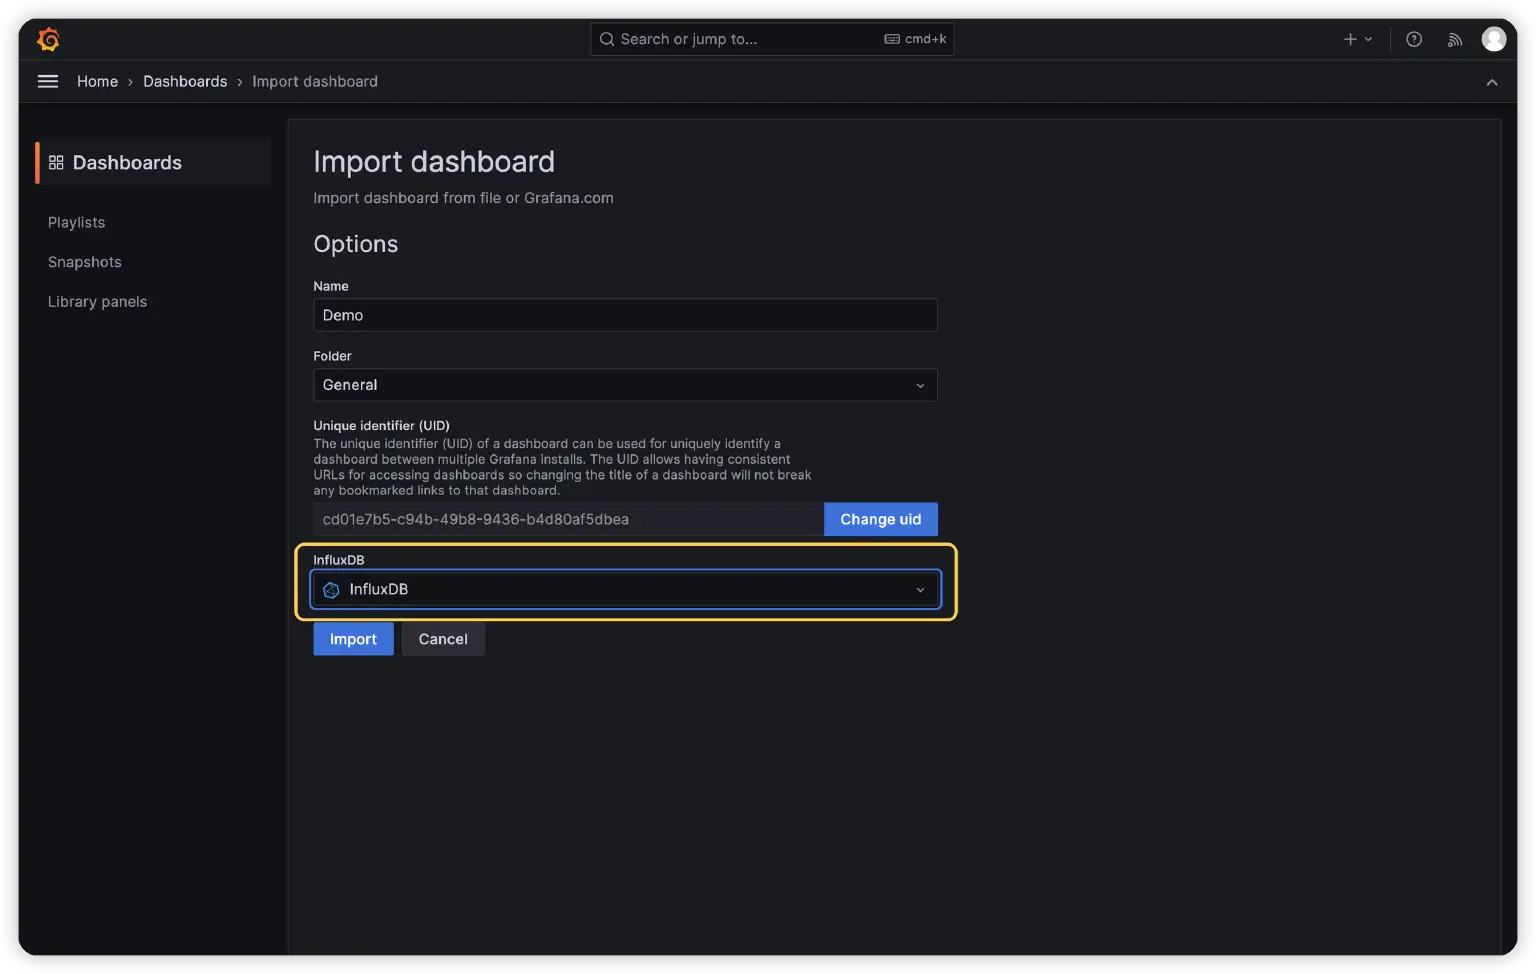
Task: Expand the Folder dropdown showing General
Action: coord(625,385)
